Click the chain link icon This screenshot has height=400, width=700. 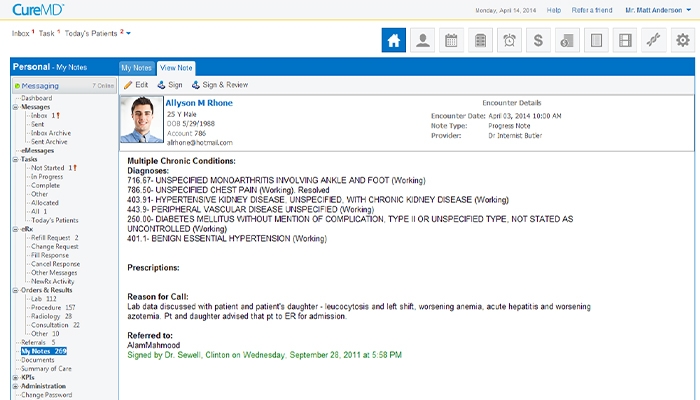654,41
